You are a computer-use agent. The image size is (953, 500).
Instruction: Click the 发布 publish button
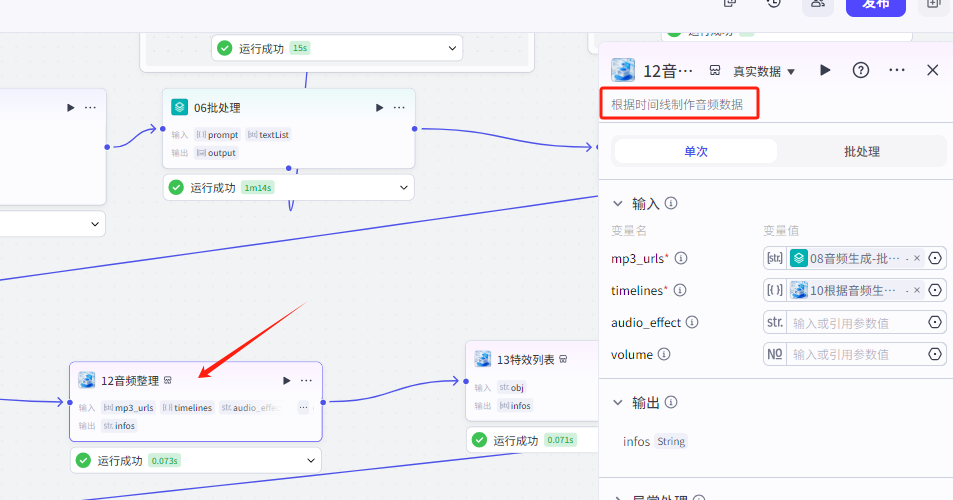click(x=876, y=5)
